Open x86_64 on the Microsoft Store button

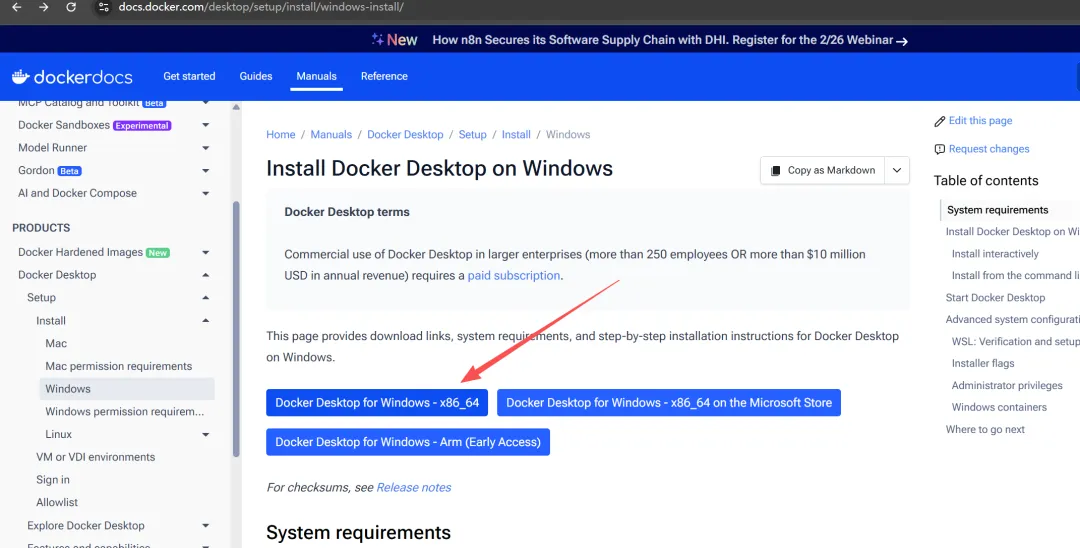coord(669,403)
